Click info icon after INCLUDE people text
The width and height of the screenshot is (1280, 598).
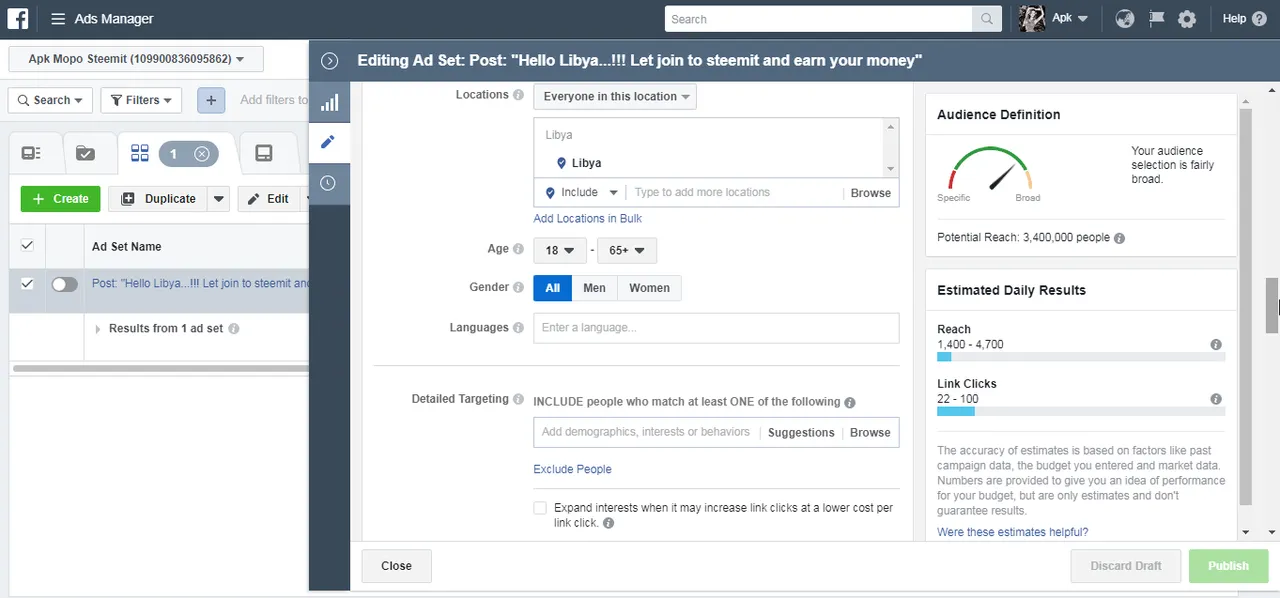(x=849, y=402)
